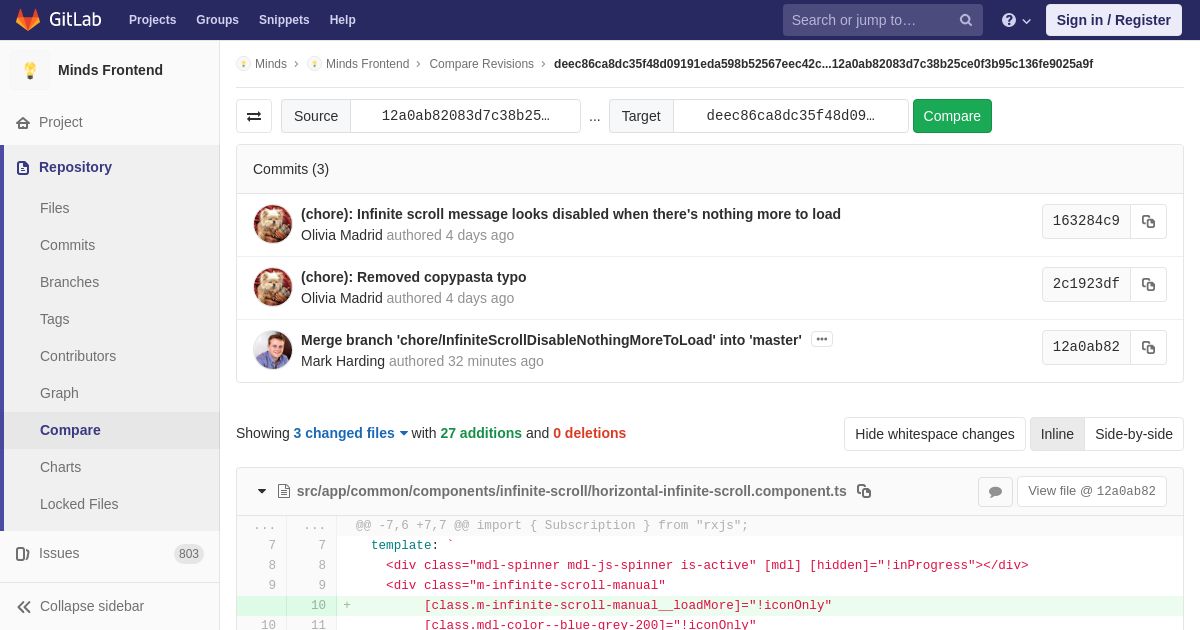Click Olivia Madrid avatar on first commit
This screenshot has width=1200, height=630.
[x=273, y=224]
